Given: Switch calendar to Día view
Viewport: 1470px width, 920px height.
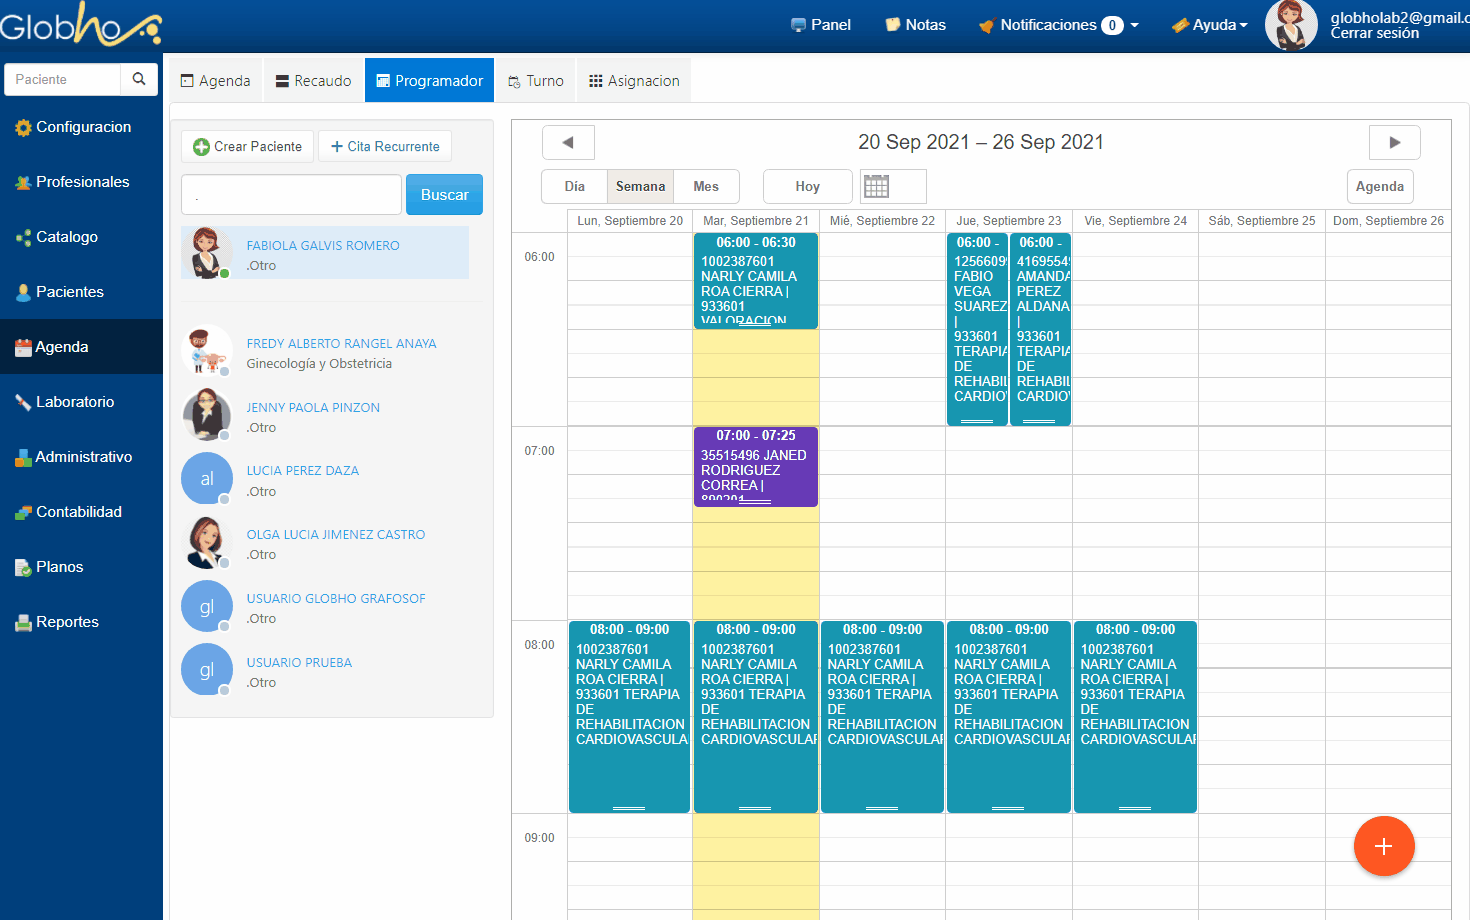Looking at the screenshot, I should click(x=574, y=186).
